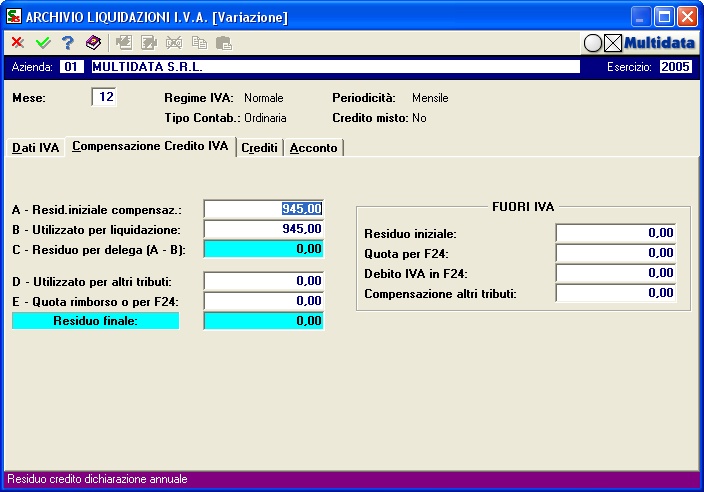Click the status bar text Residuo credito dichiarazione annuale
This screenshot has height=492, width=704.
click(97, 479)
